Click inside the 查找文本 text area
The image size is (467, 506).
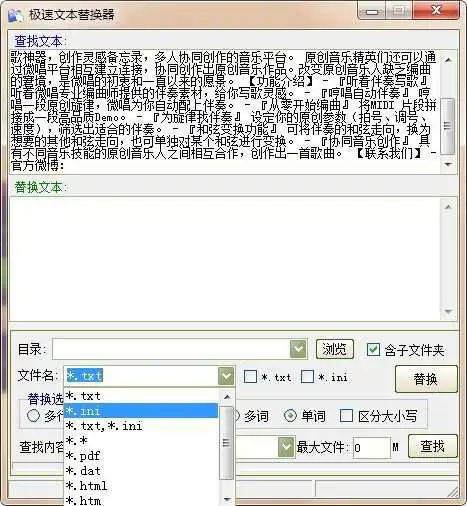coord(225,111)
